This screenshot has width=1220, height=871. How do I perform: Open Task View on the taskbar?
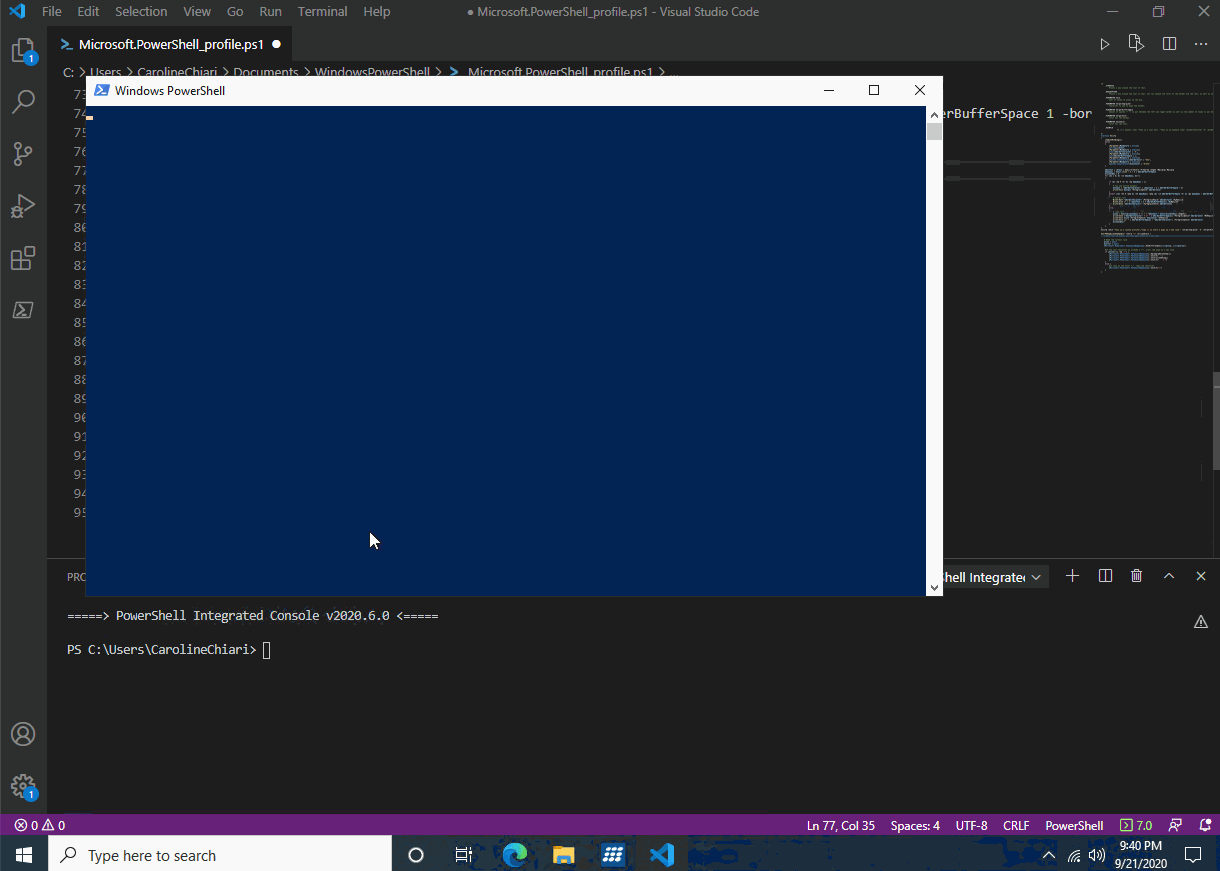coord(464,855)
